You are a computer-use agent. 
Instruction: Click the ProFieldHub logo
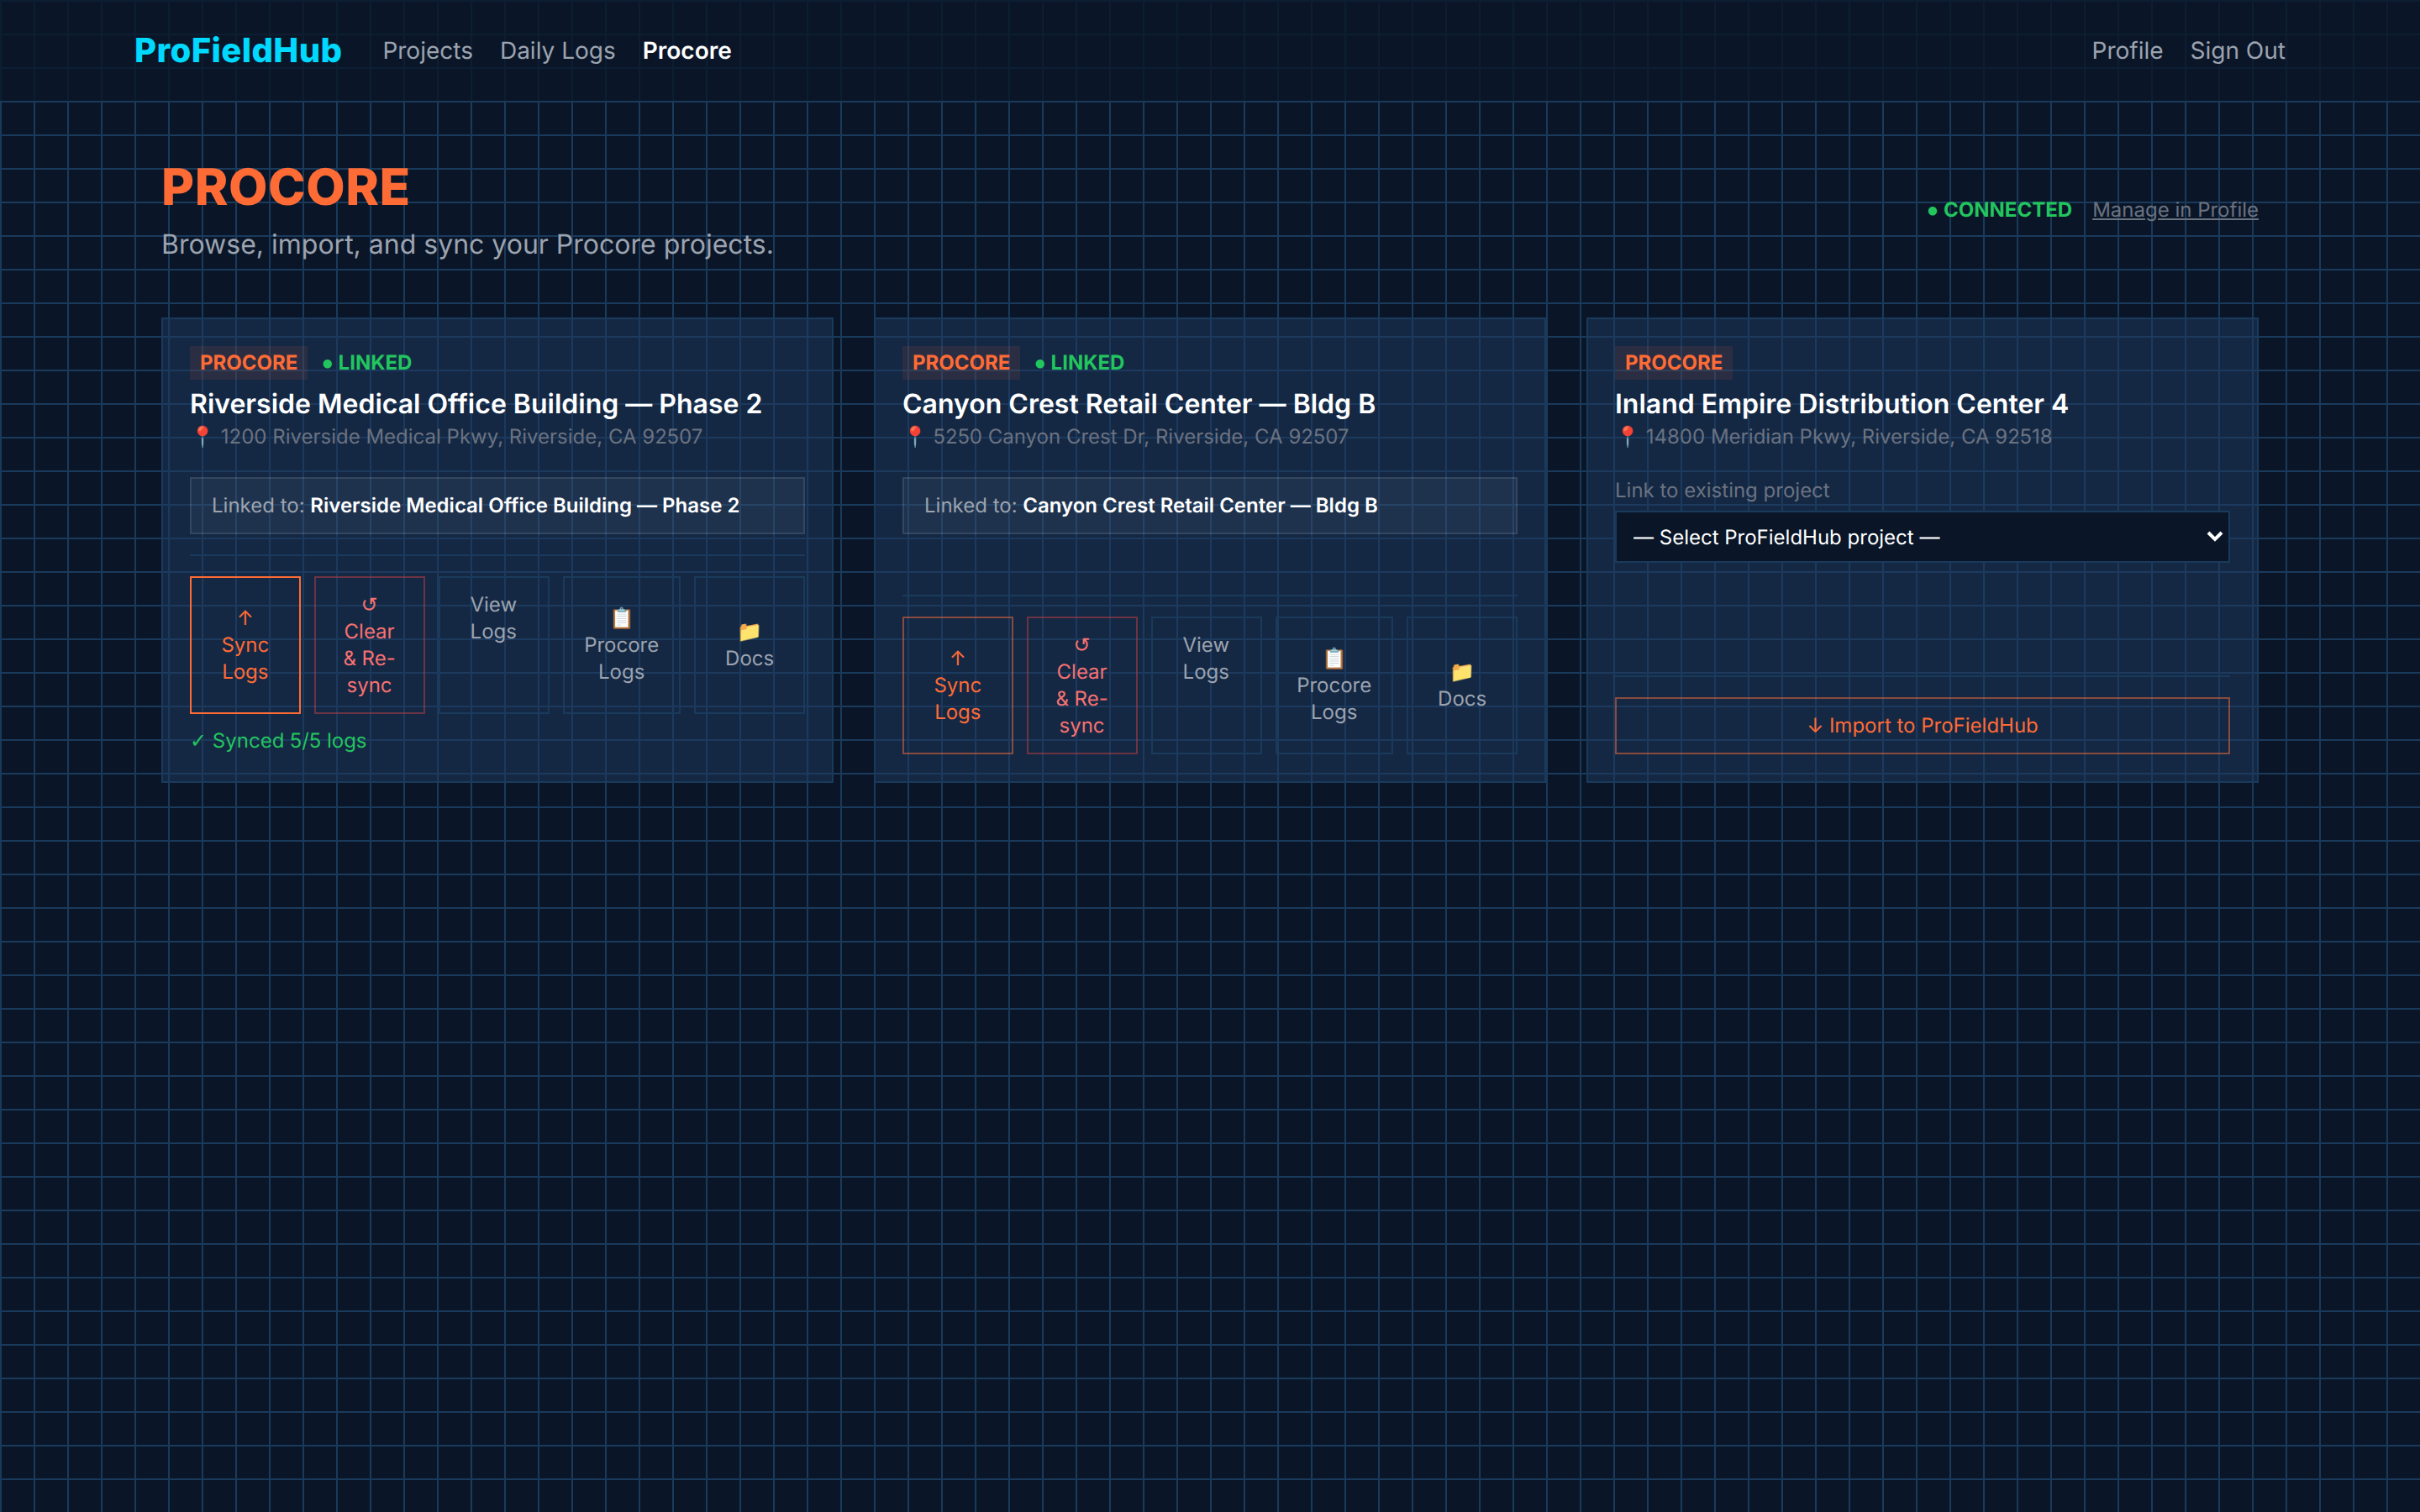[x=238, y=51]
